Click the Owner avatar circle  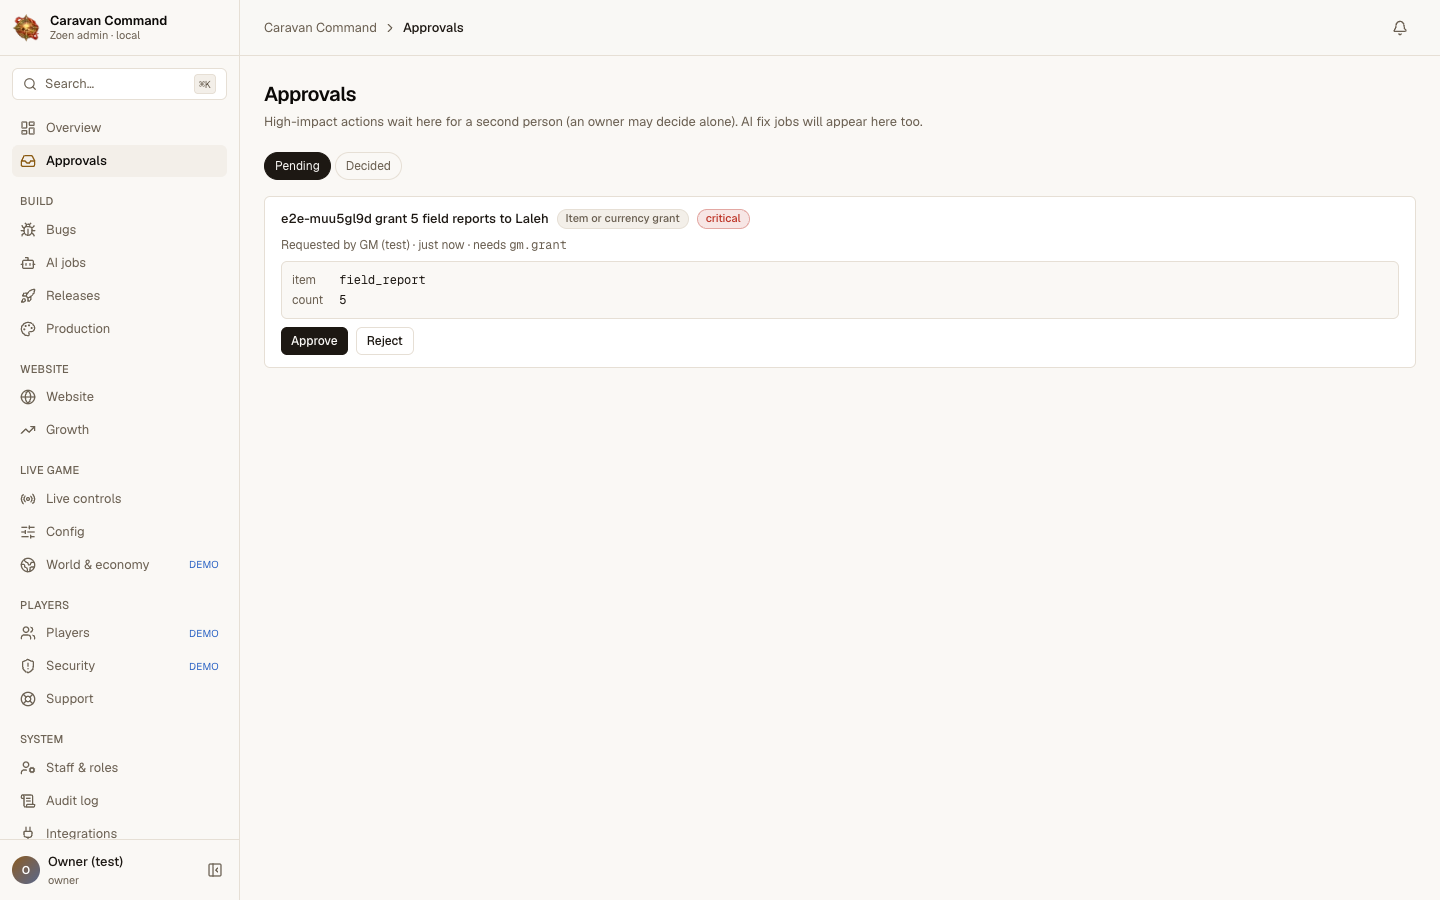point(26,870)
